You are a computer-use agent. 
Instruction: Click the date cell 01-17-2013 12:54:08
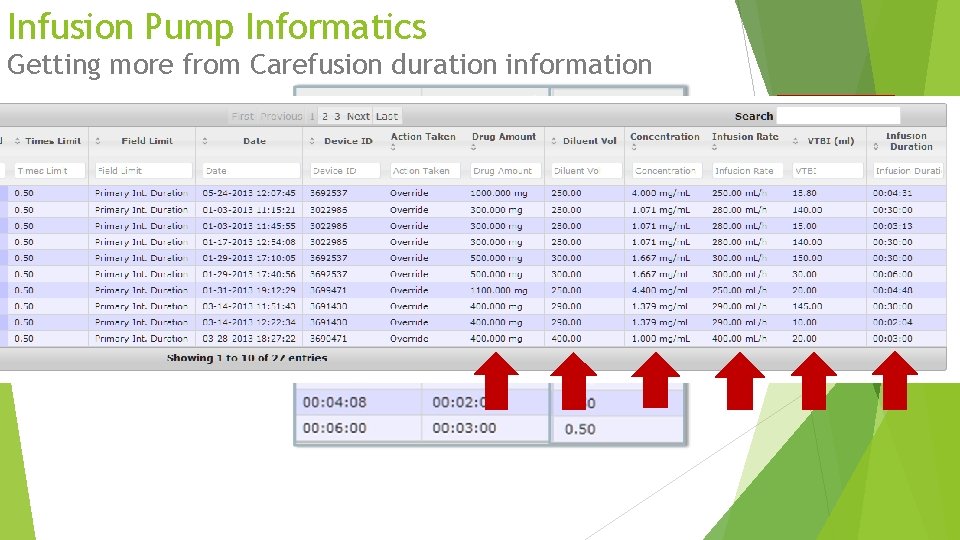(x=249, y=242)
